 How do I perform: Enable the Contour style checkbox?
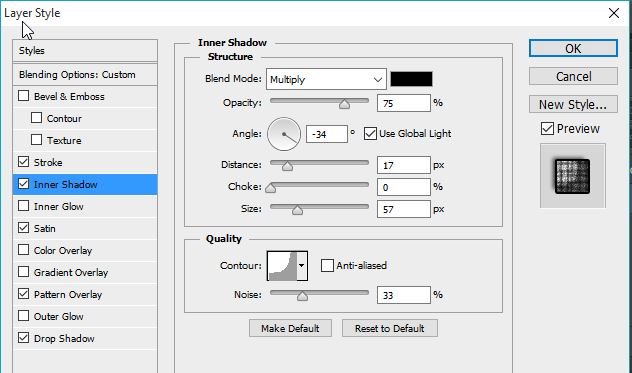pyautogui.click(x=36, y=118)
